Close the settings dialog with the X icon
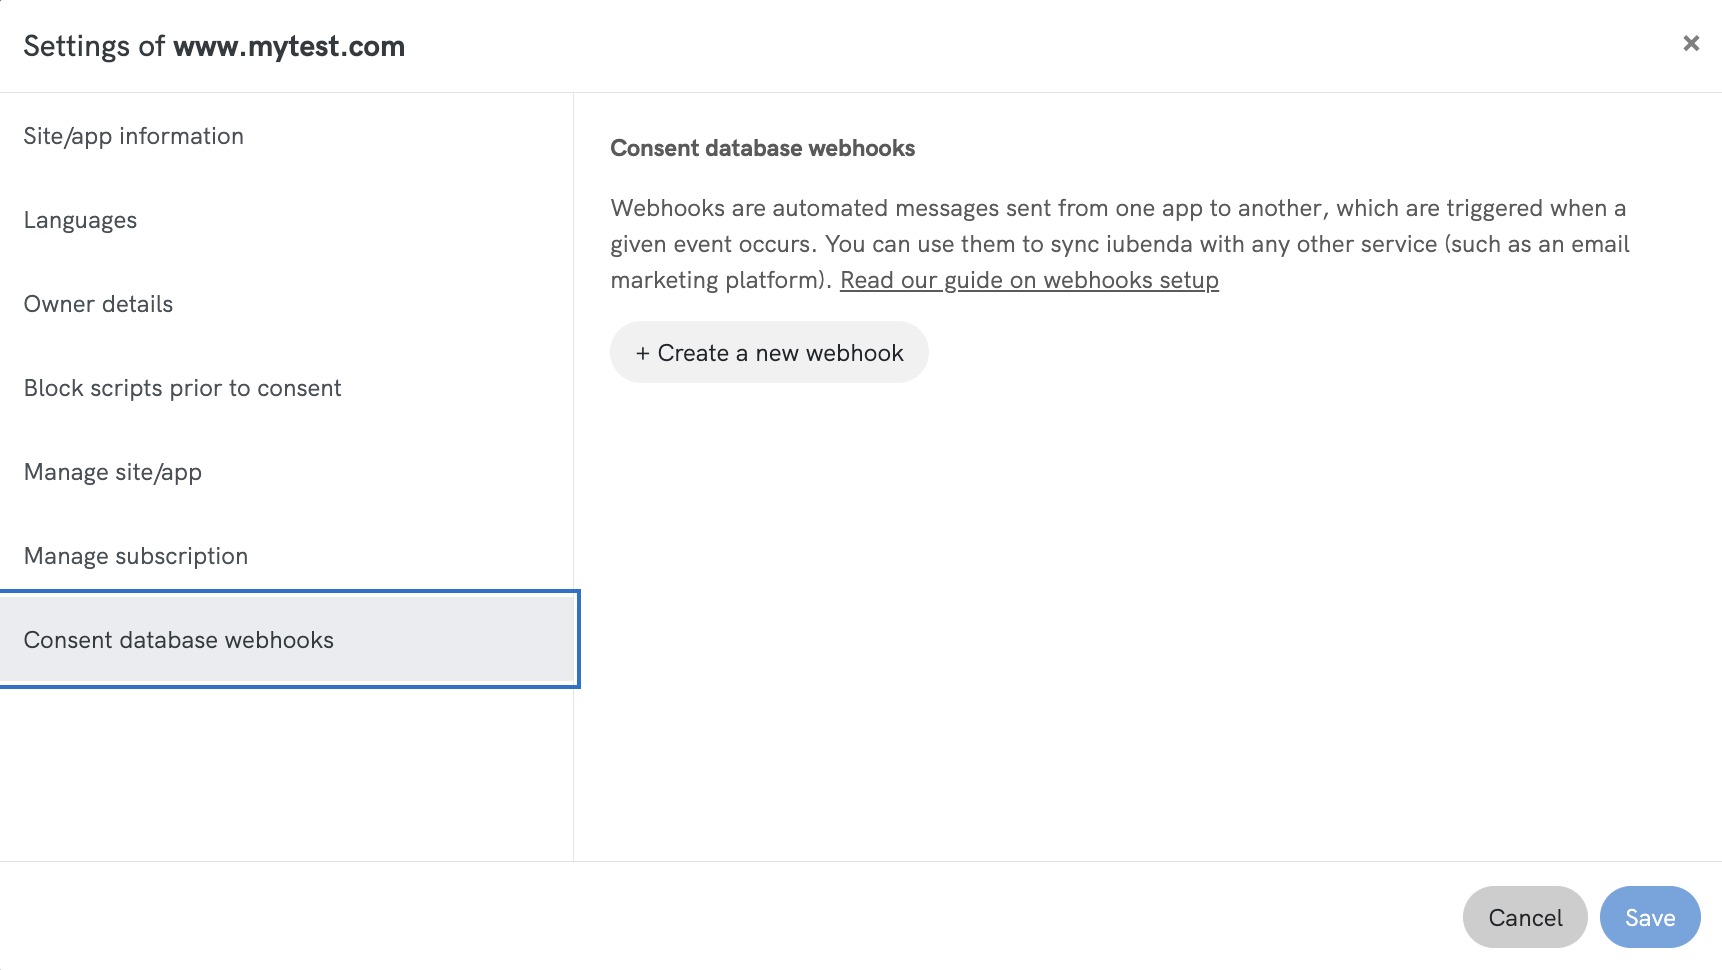 coord(1690,43)
